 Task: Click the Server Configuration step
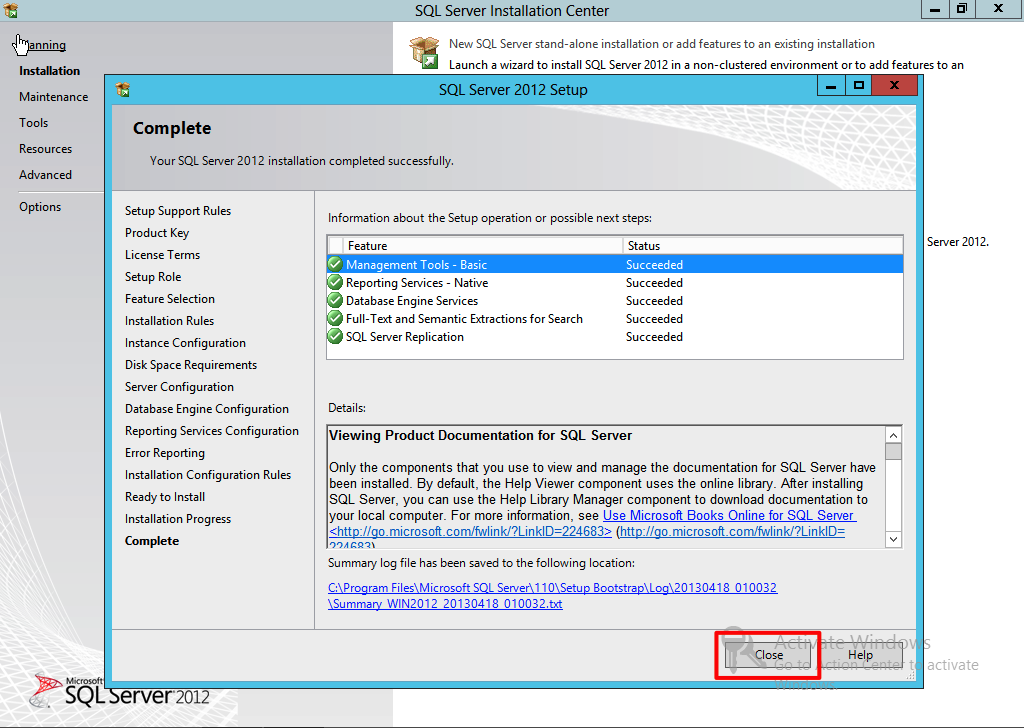180,387
